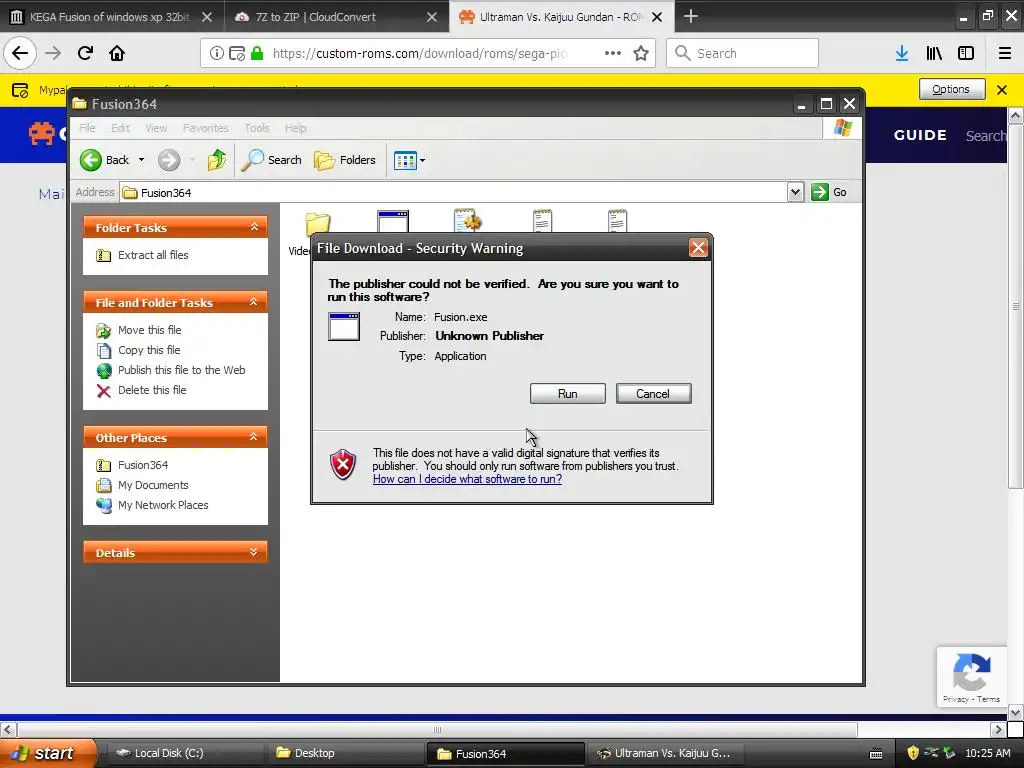
Task: Click the green padlock in the URL bar
Action: (x=257, y=53)
